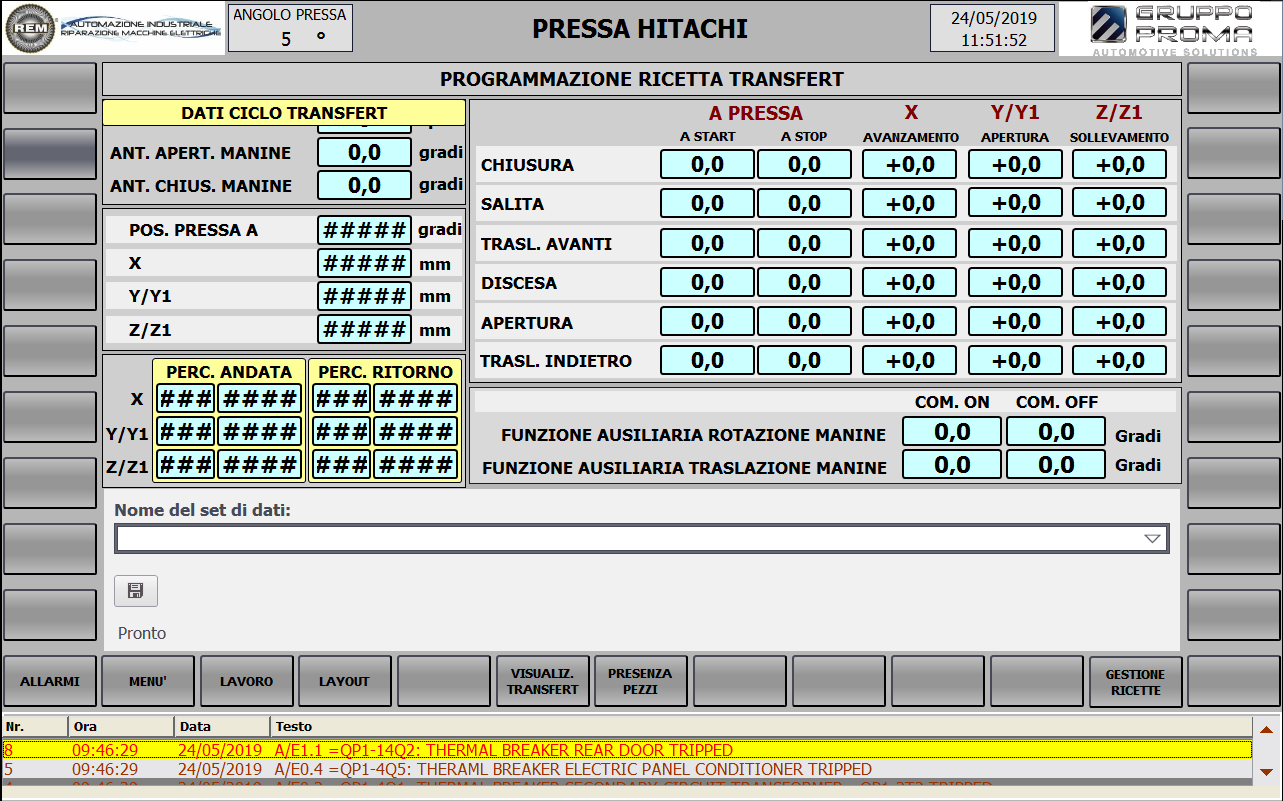Click the ANGOLO PRESSA angle display
This screenshot has height=801, width=1283.
[x=290, y=28]
